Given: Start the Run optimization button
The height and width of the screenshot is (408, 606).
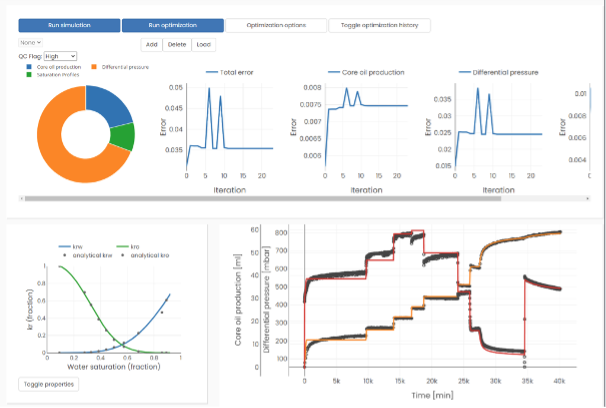Looking at the screenshot, I should coord(173,25).
